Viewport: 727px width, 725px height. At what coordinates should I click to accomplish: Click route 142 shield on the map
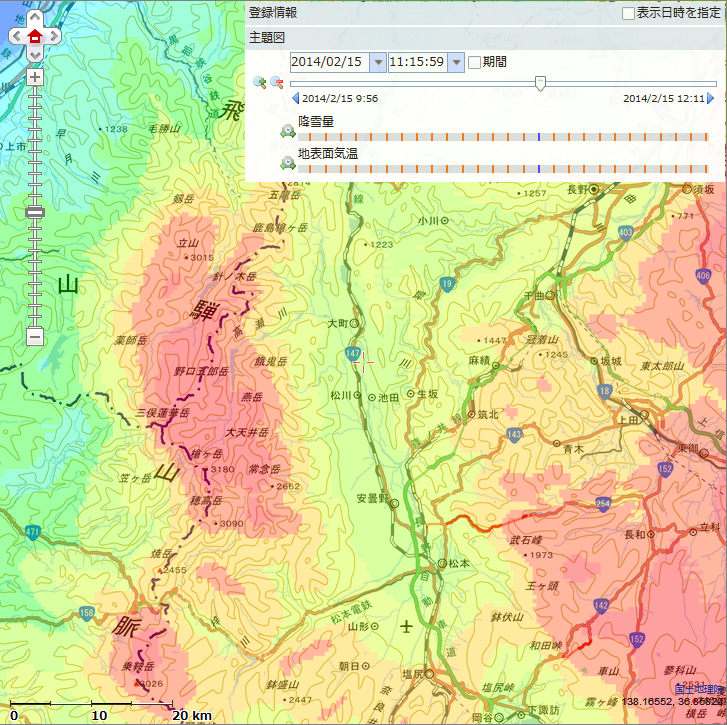(x=601, y=605)
